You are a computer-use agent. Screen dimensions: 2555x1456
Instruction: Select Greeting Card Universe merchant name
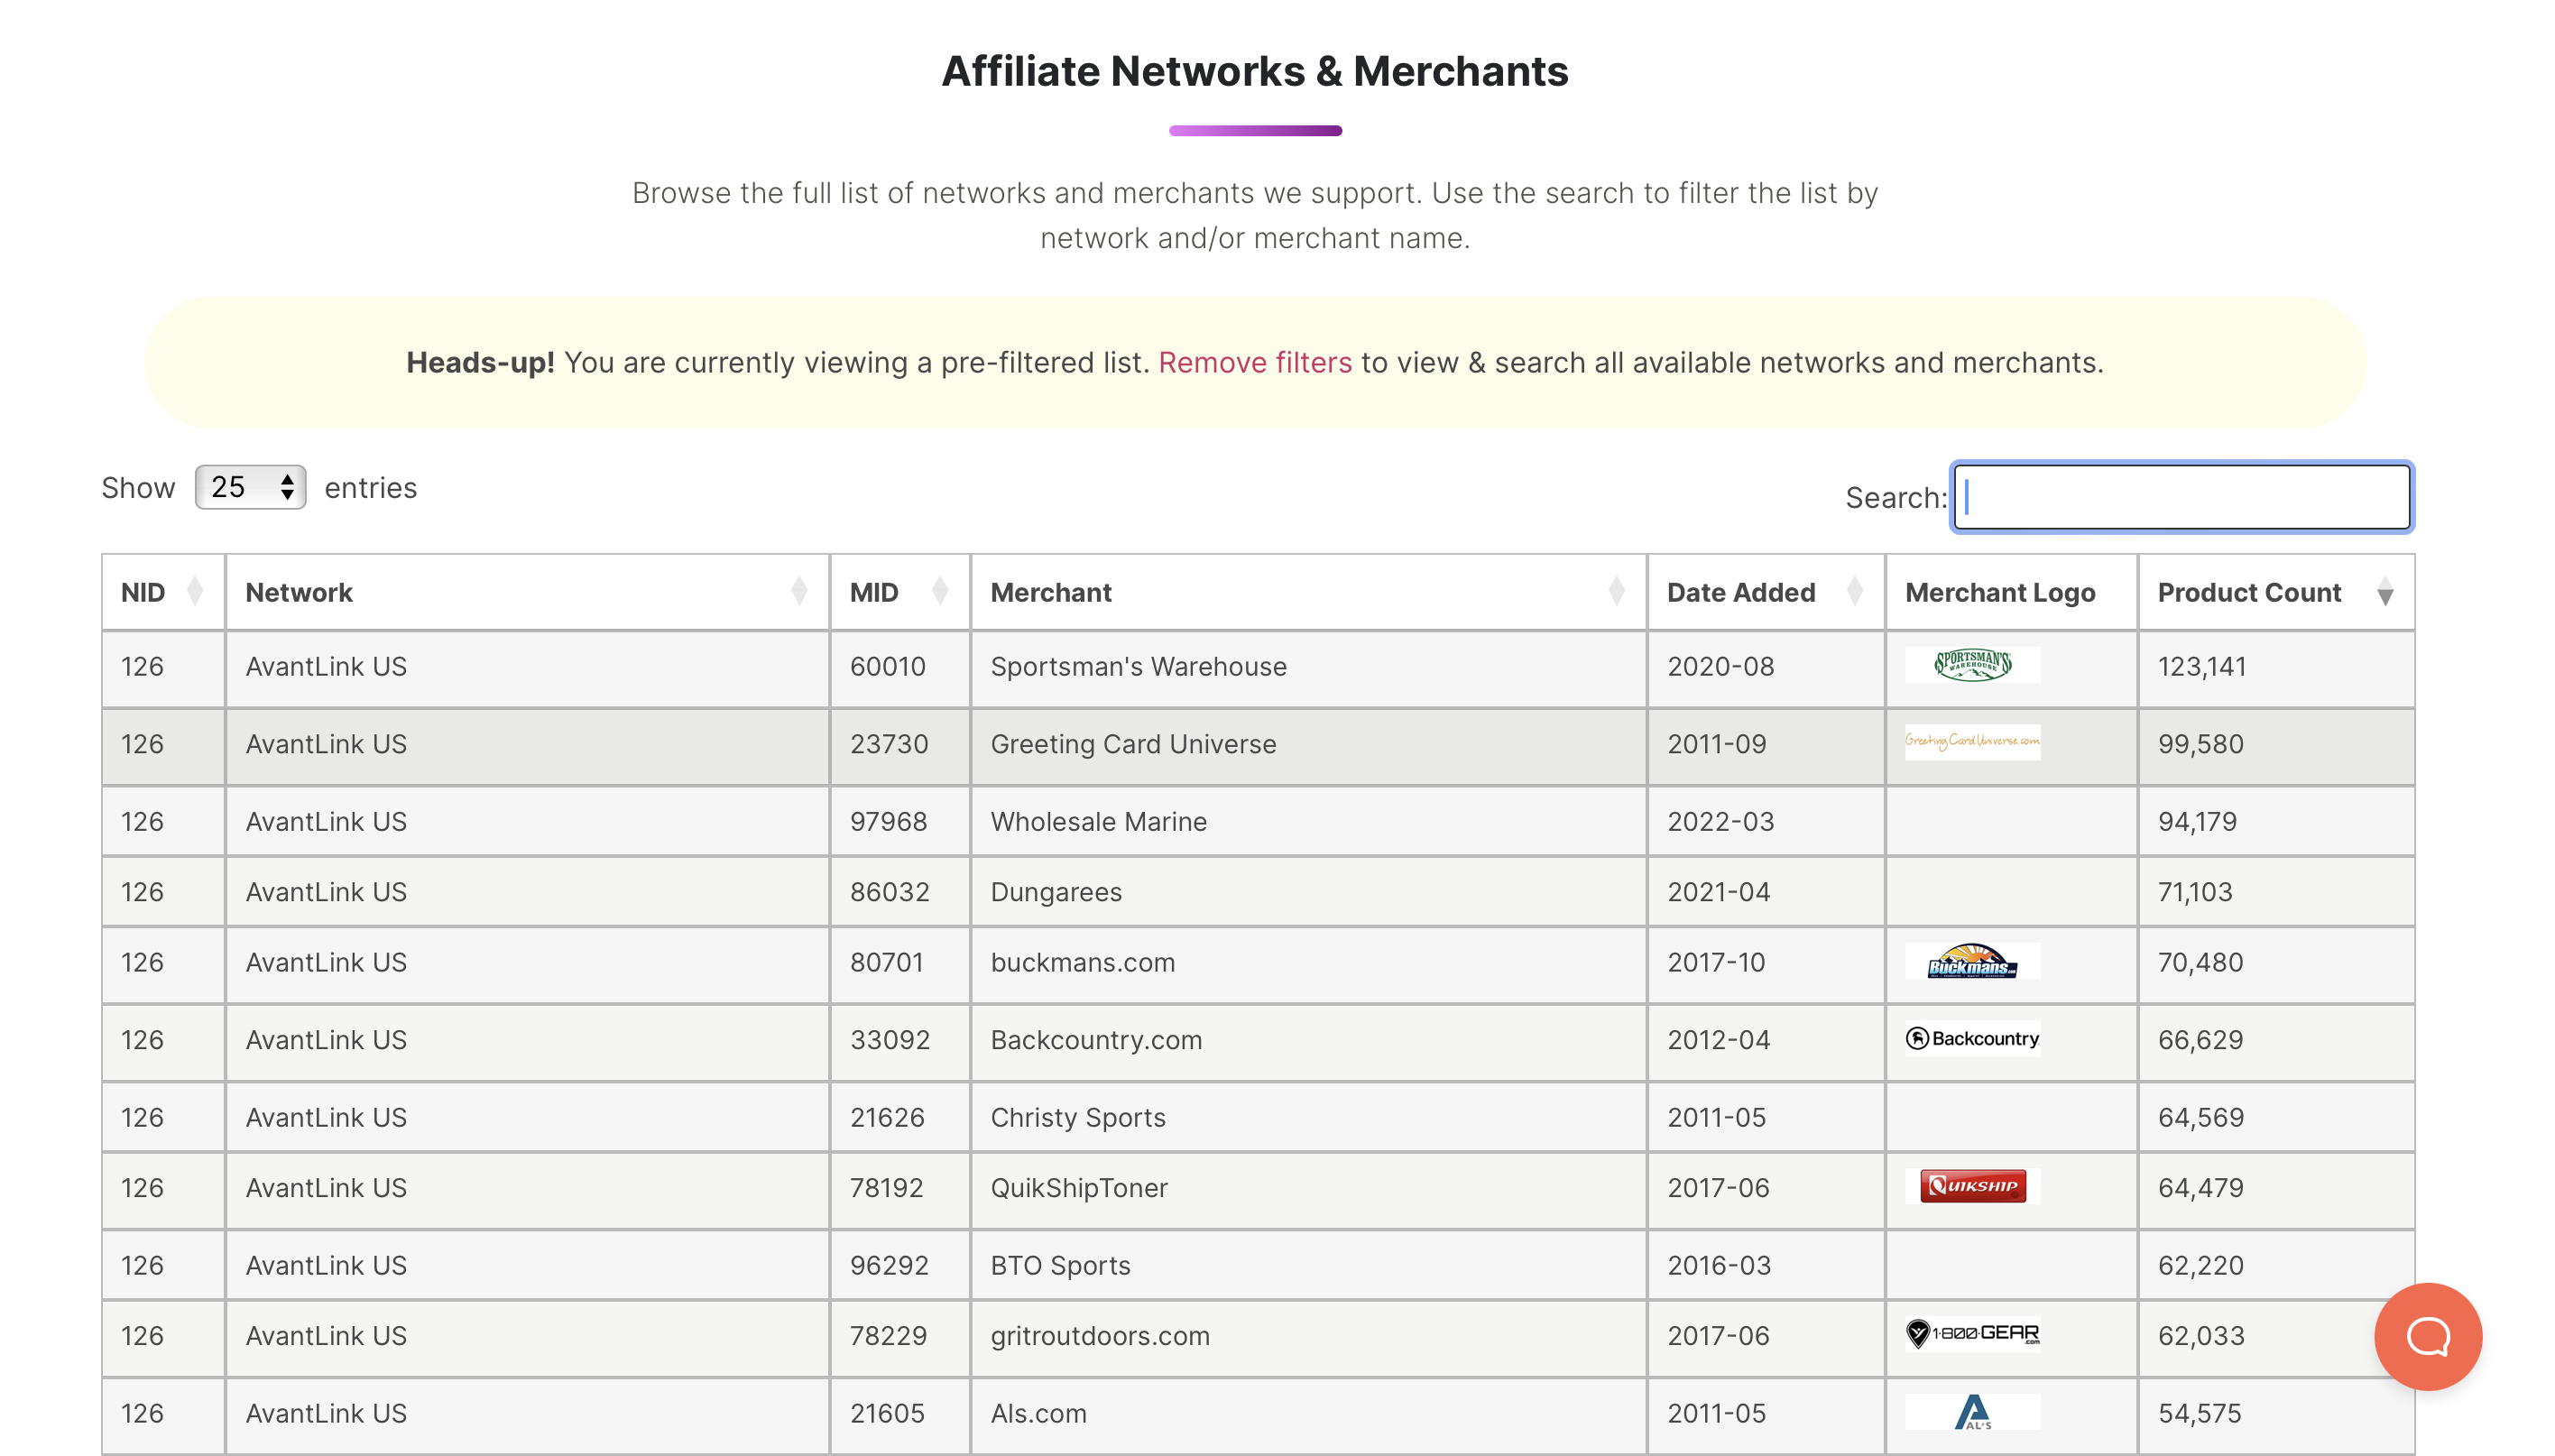point(1133,744)
